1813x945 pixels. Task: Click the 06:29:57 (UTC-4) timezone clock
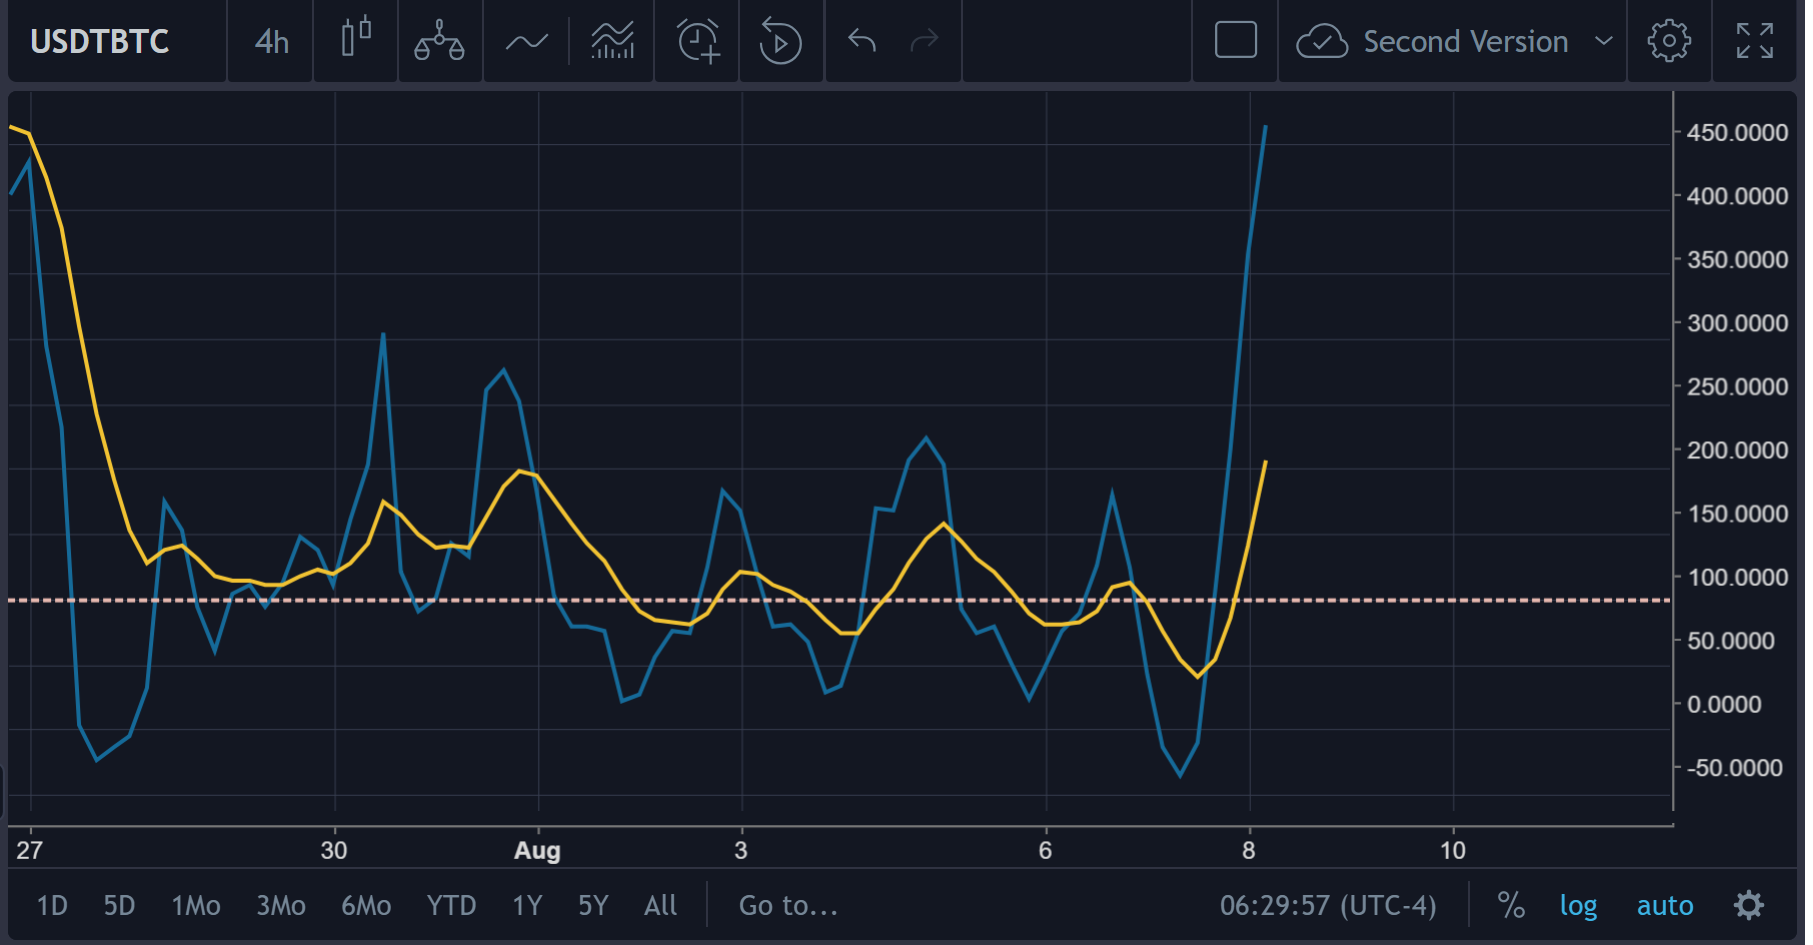click(x=1328, y=906)
